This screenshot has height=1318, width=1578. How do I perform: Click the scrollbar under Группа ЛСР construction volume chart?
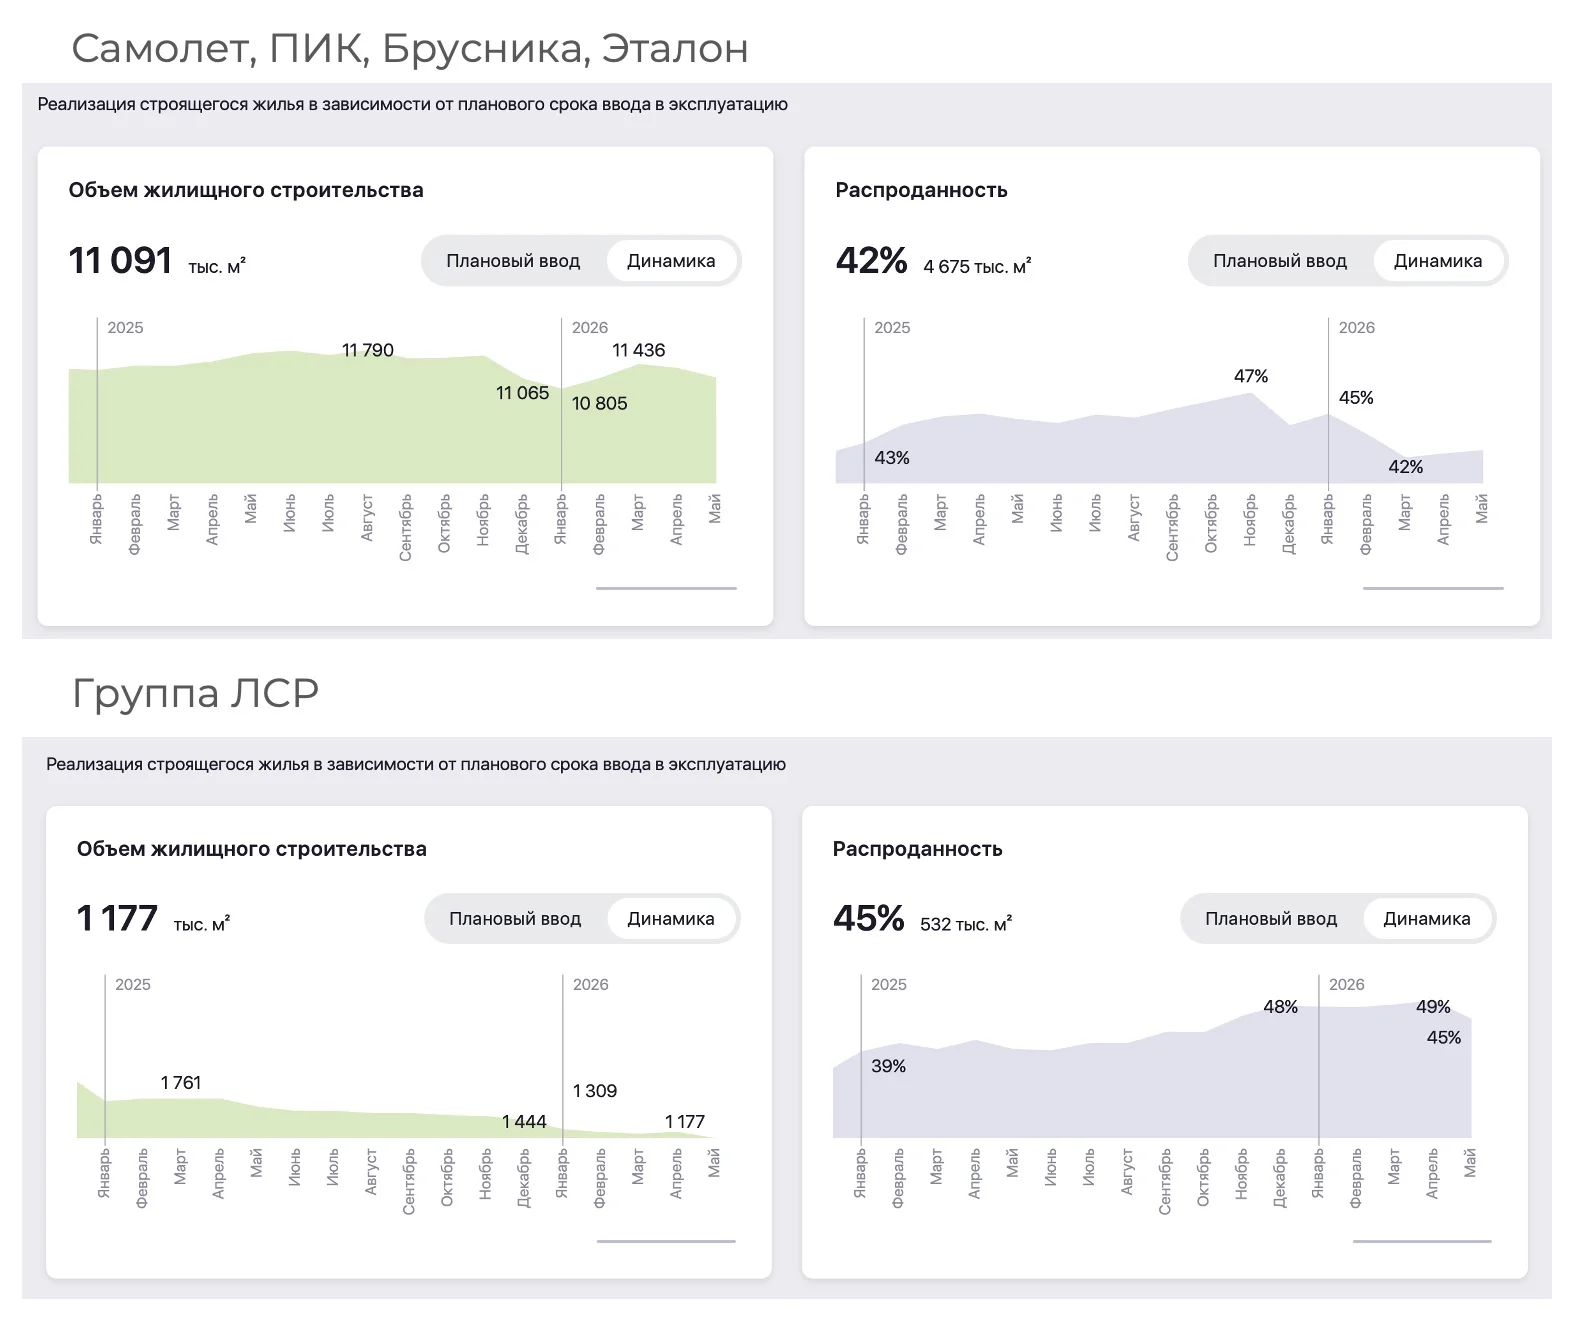tap(666, 1241)
